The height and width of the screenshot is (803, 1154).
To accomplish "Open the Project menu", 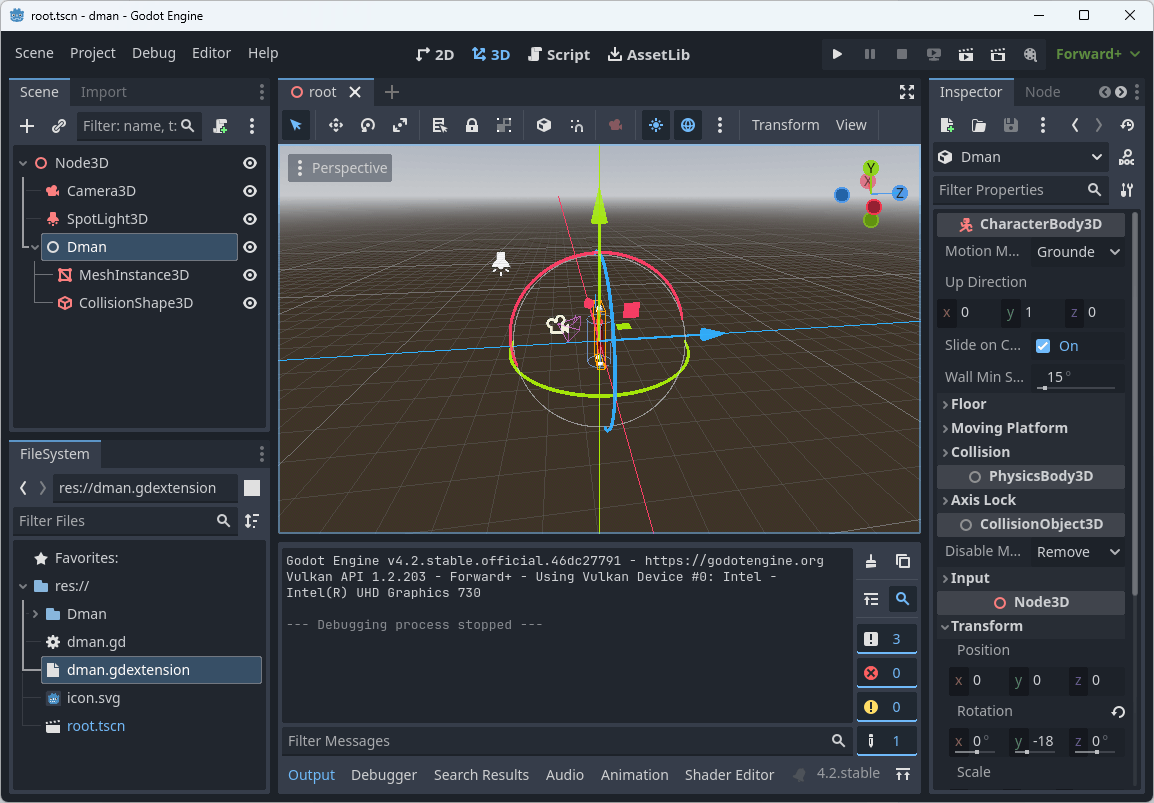I will tap(93, 53).
